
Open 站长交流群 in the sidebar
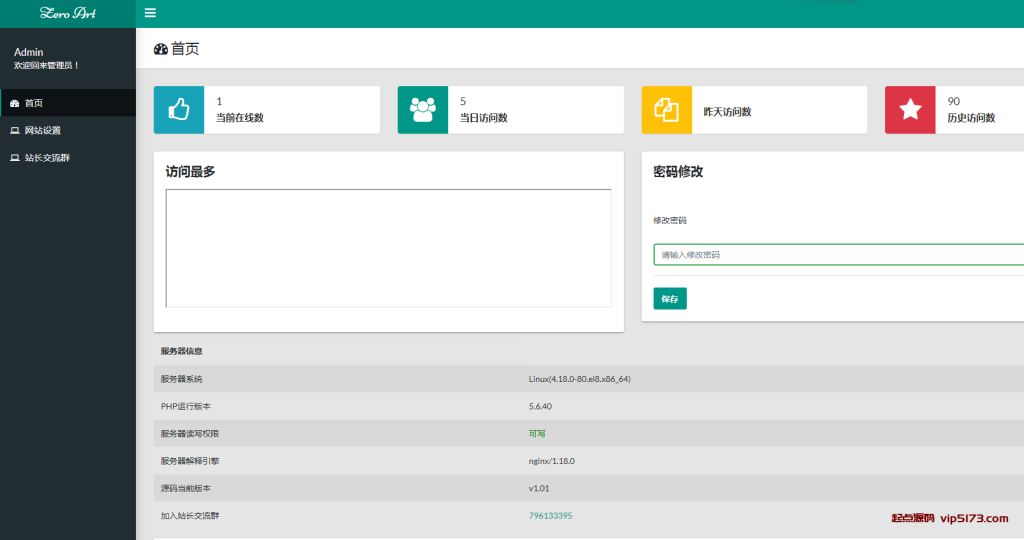tap(47, 158)
